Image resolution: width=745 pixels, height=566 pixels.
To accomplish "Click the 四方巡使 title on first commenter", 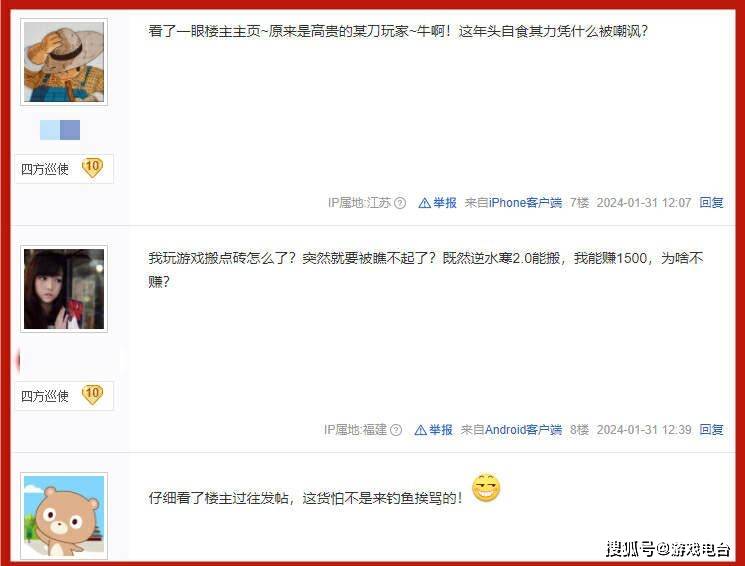I will (45, 169).
